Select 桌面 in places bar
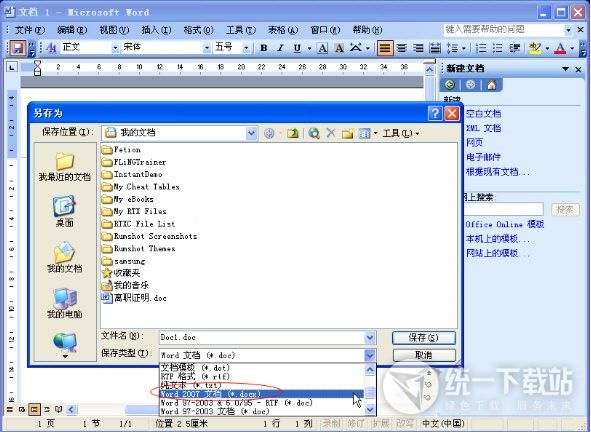591x432 pixels. tap(64, 211)
